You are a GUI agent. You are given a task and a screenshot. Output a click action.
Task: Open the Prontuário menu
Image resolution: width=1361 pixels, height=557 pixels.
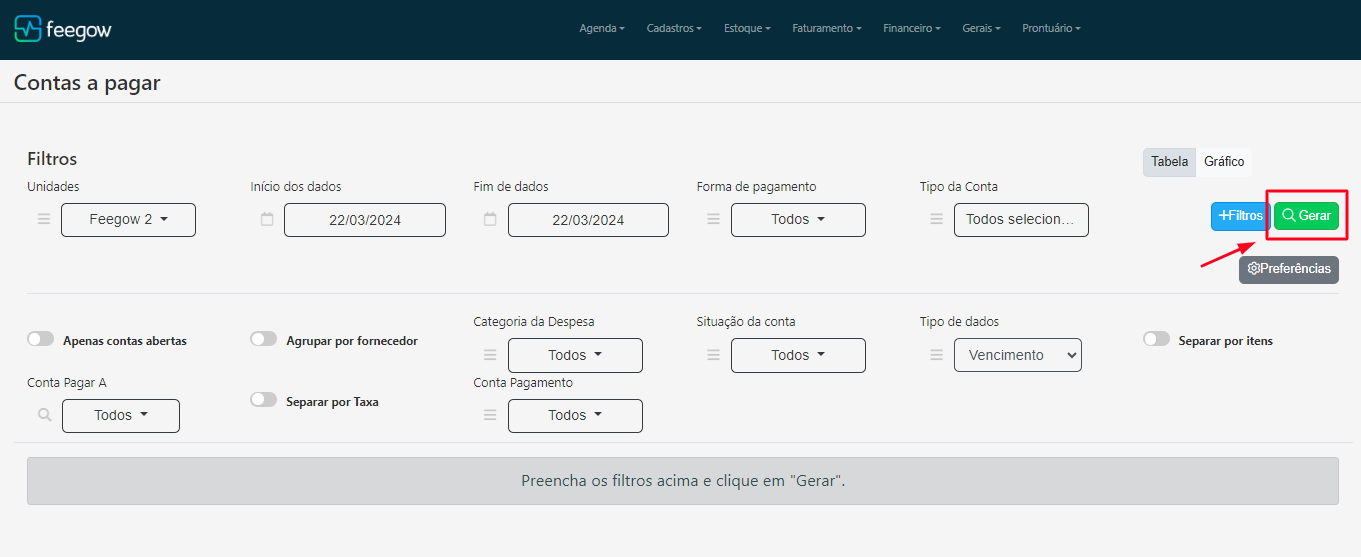(1051, 29)
